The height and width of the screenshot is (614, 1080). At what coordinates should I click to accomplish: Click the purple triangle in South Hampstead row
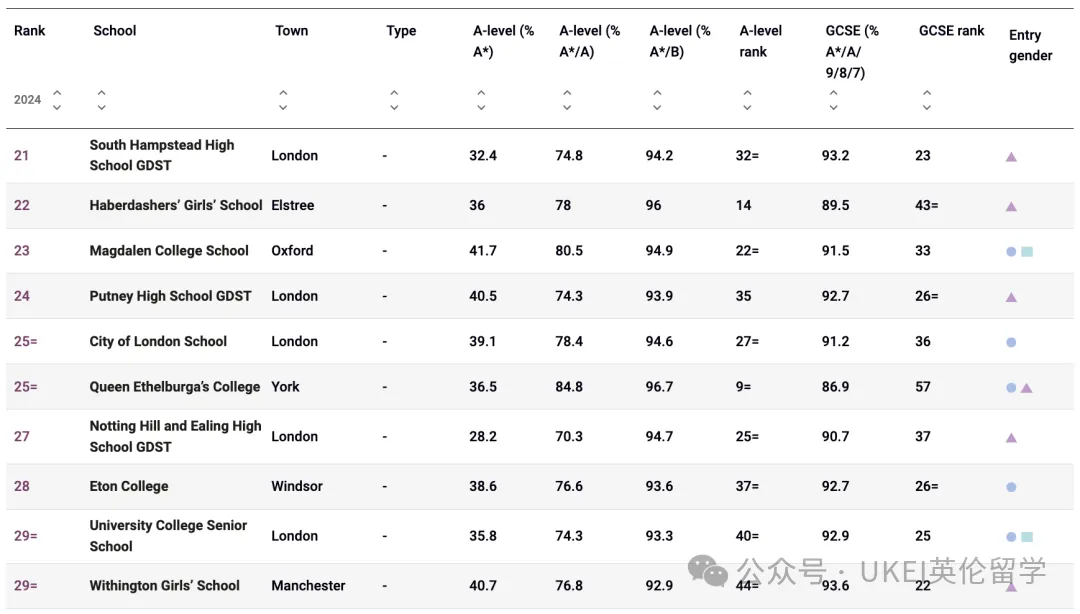(x=1011, y=157)
